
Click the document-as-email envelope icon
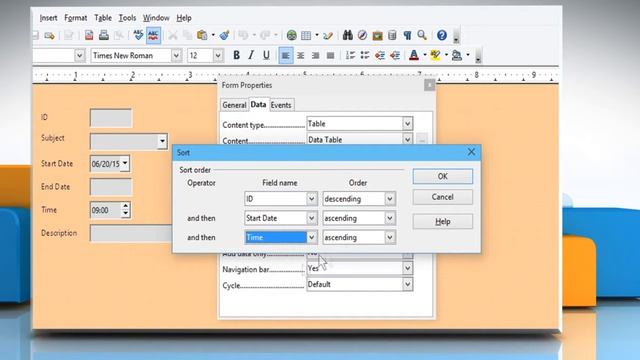[49, 36]
